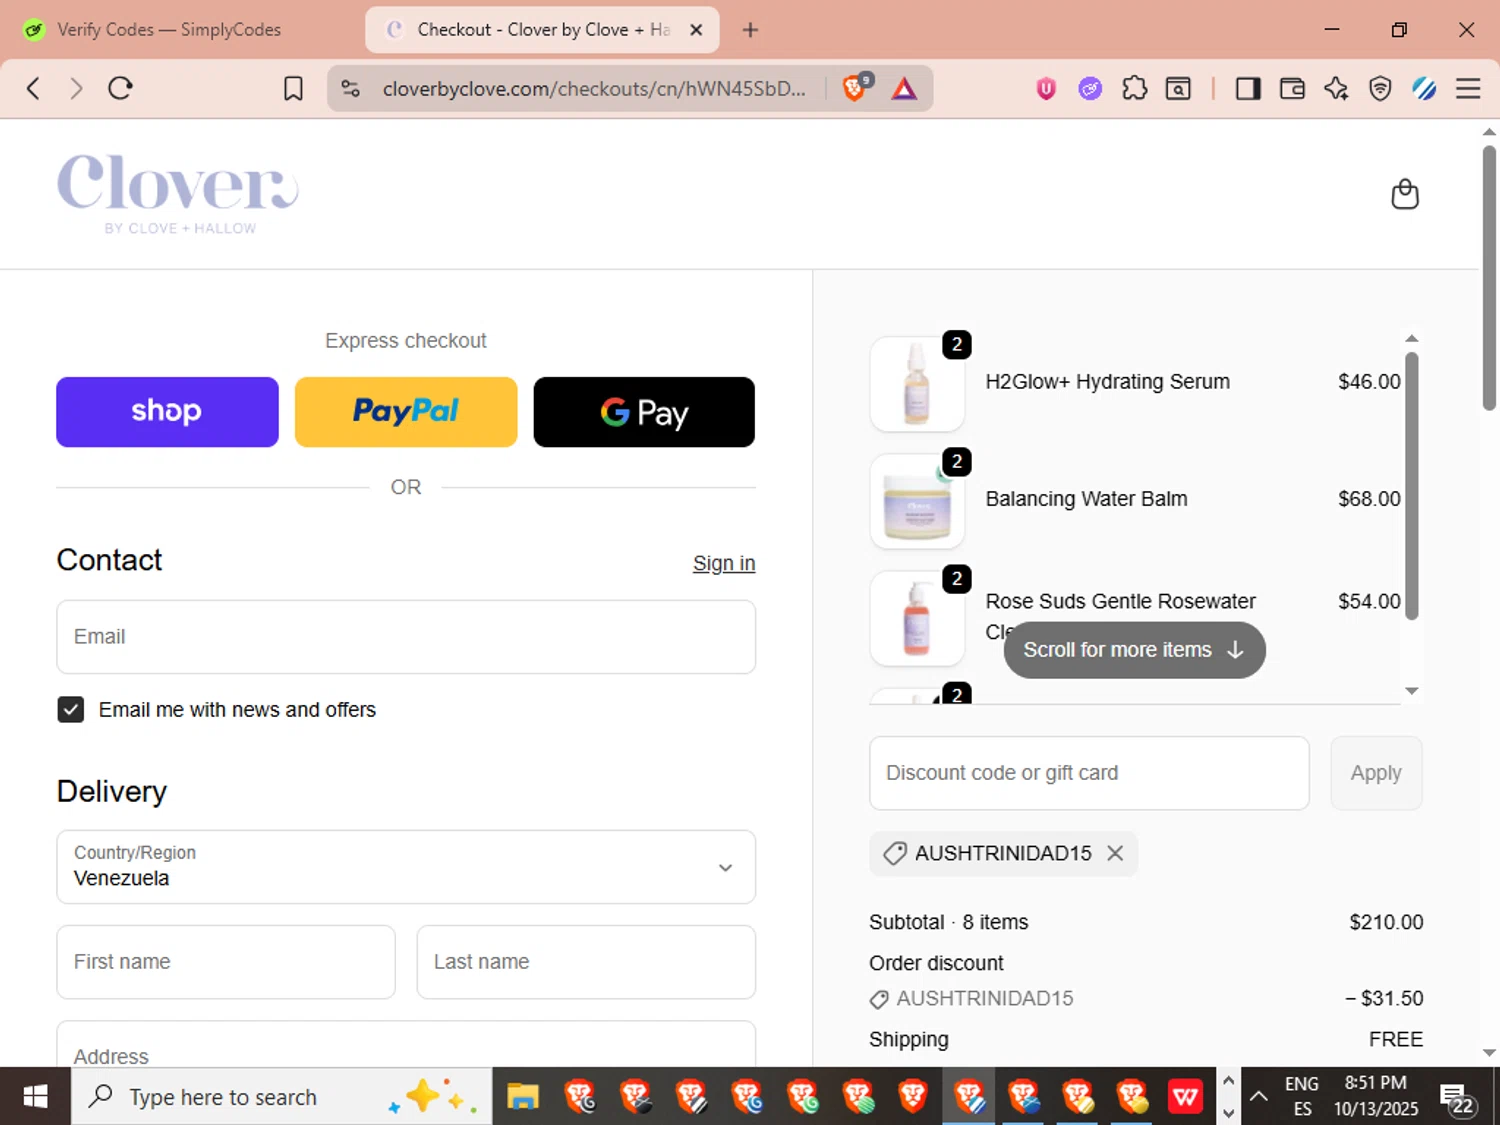Click the Windows search box
The width and height of the screenshot is (1500, 1125).
pos(281,1097)
